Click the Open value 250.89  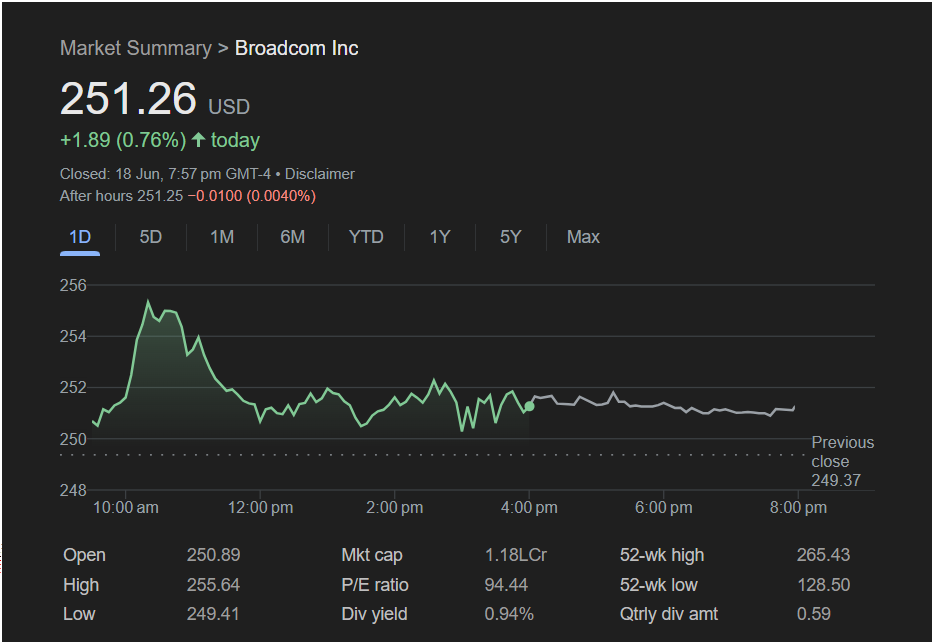(x=213, y=555)
